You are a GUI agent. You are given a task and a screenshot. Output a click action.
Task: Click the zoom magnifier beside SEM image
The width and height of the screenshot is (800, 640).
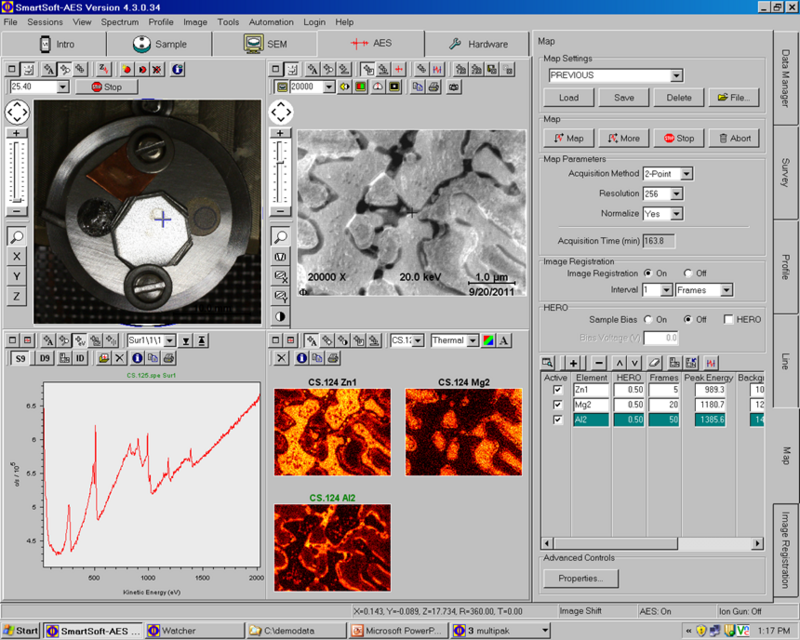[x=281, y=236]
